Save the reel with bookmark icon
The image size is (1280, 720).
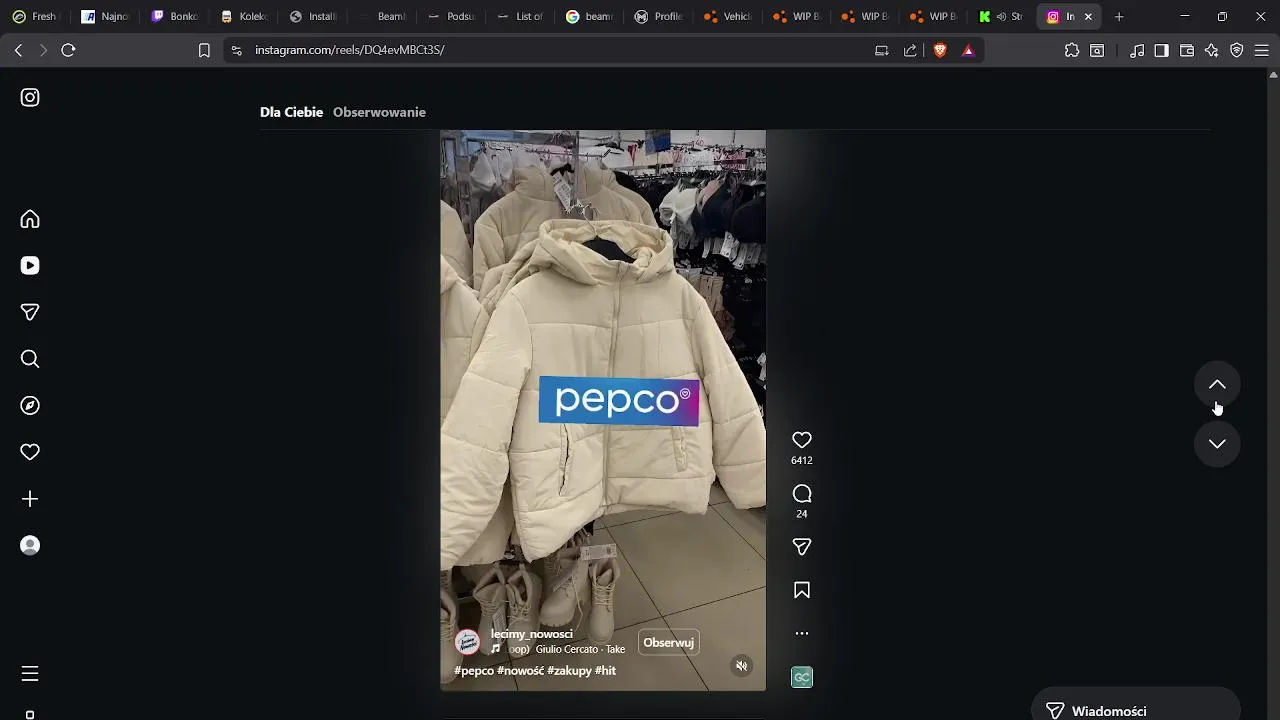(801, 590)
